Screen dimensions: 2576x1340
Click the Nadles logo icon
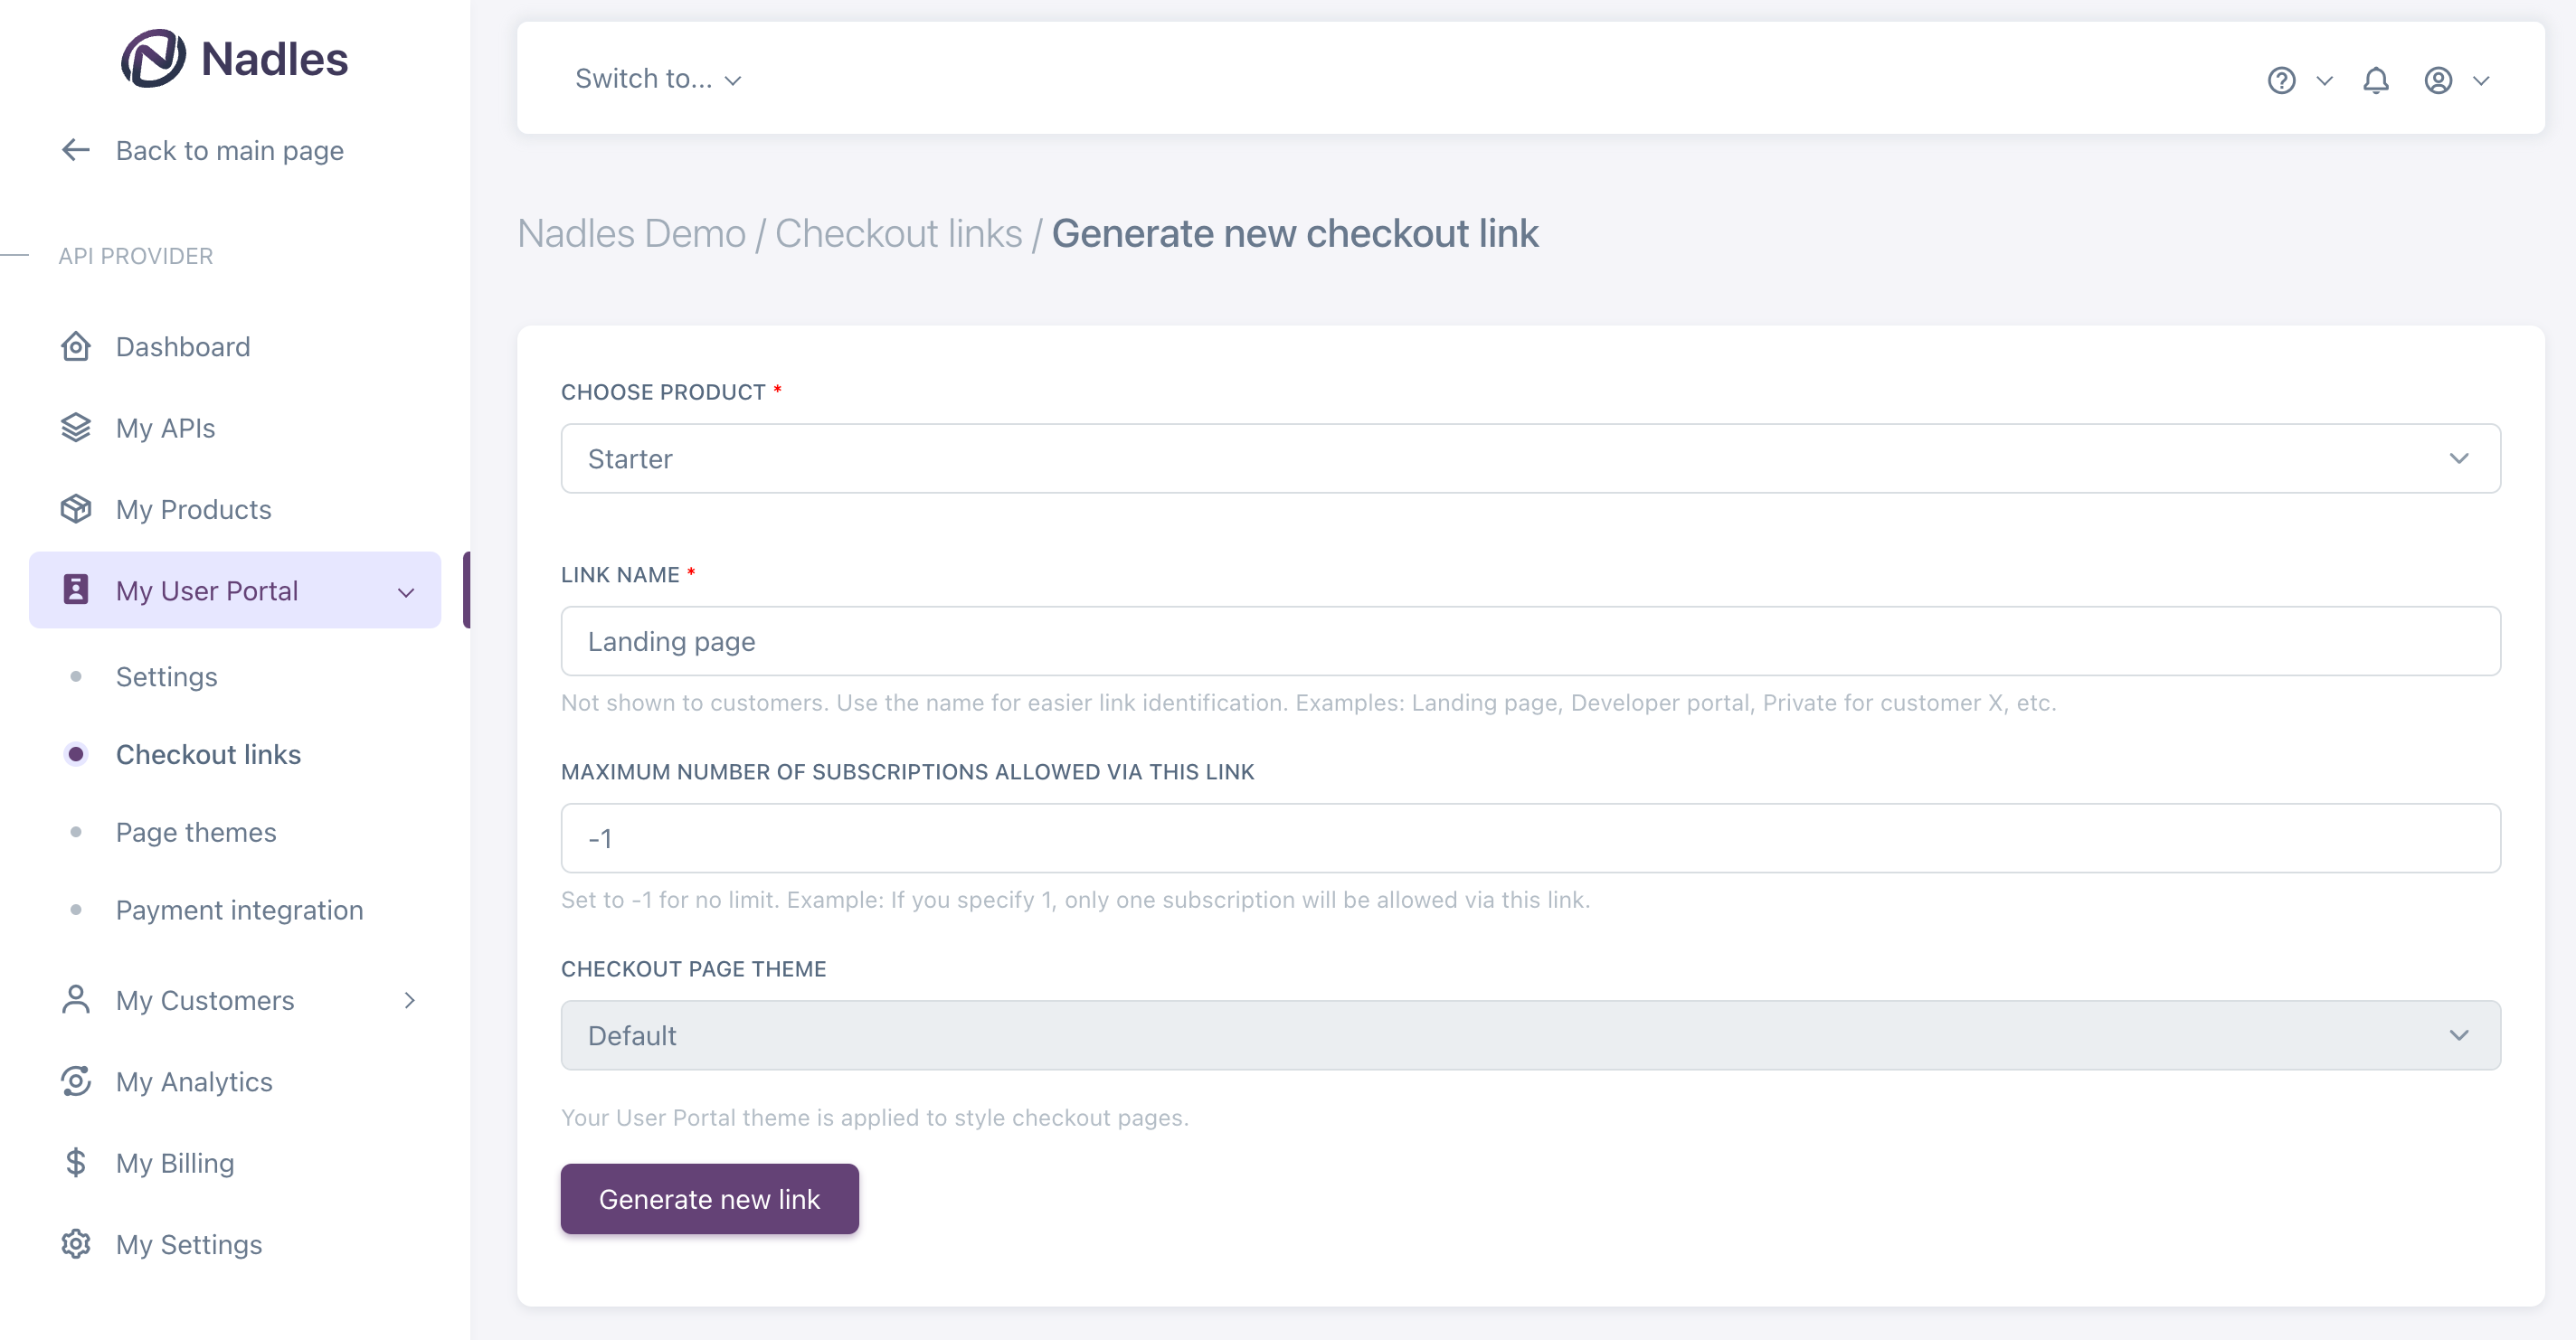point(153,58)
